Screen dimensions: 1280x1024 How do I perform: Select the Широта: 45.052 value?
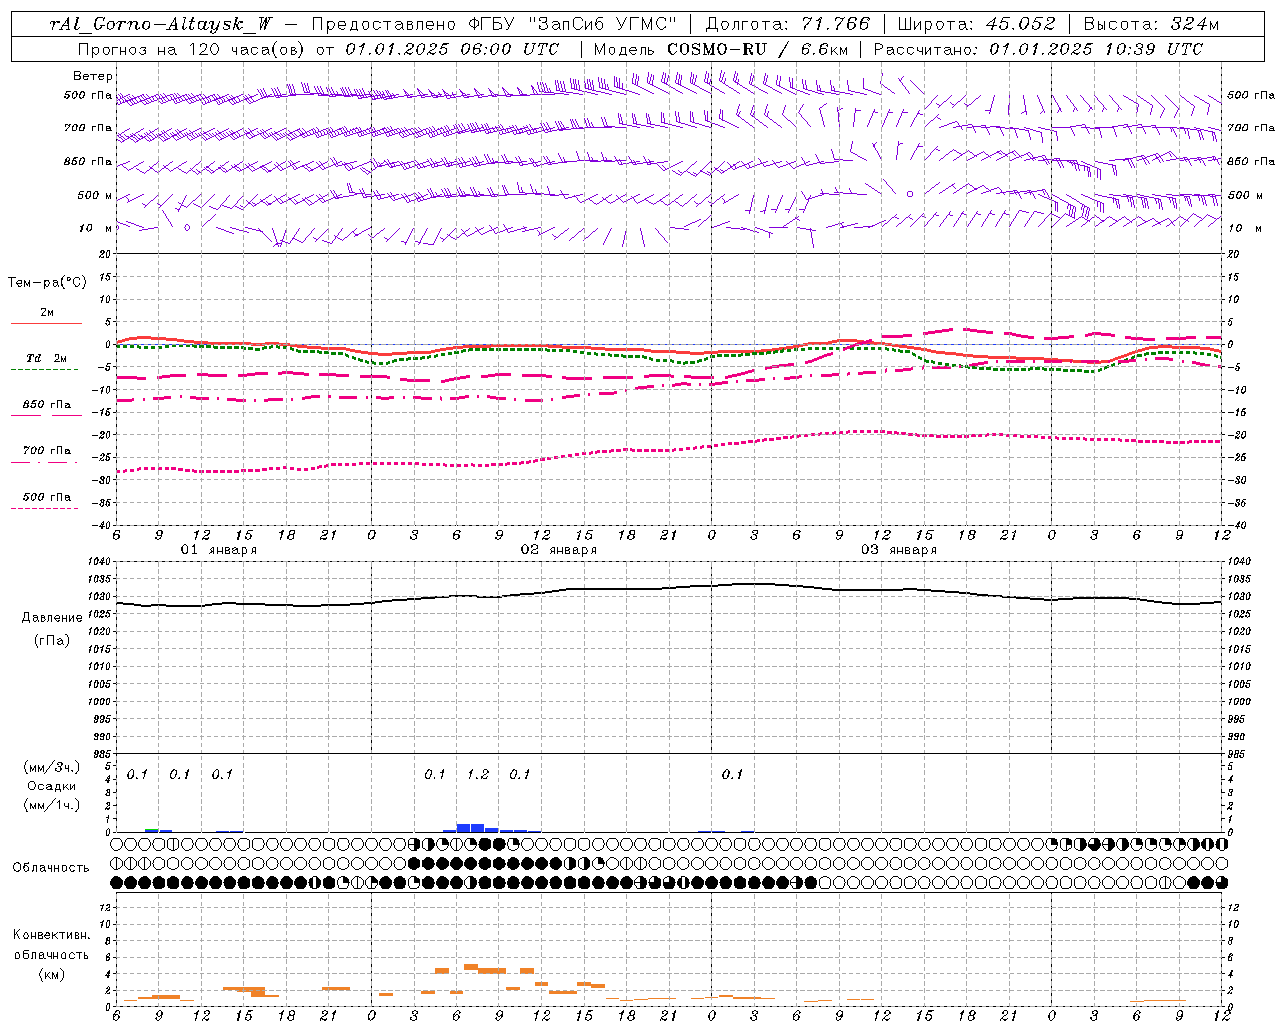click(x=976, y=25)
